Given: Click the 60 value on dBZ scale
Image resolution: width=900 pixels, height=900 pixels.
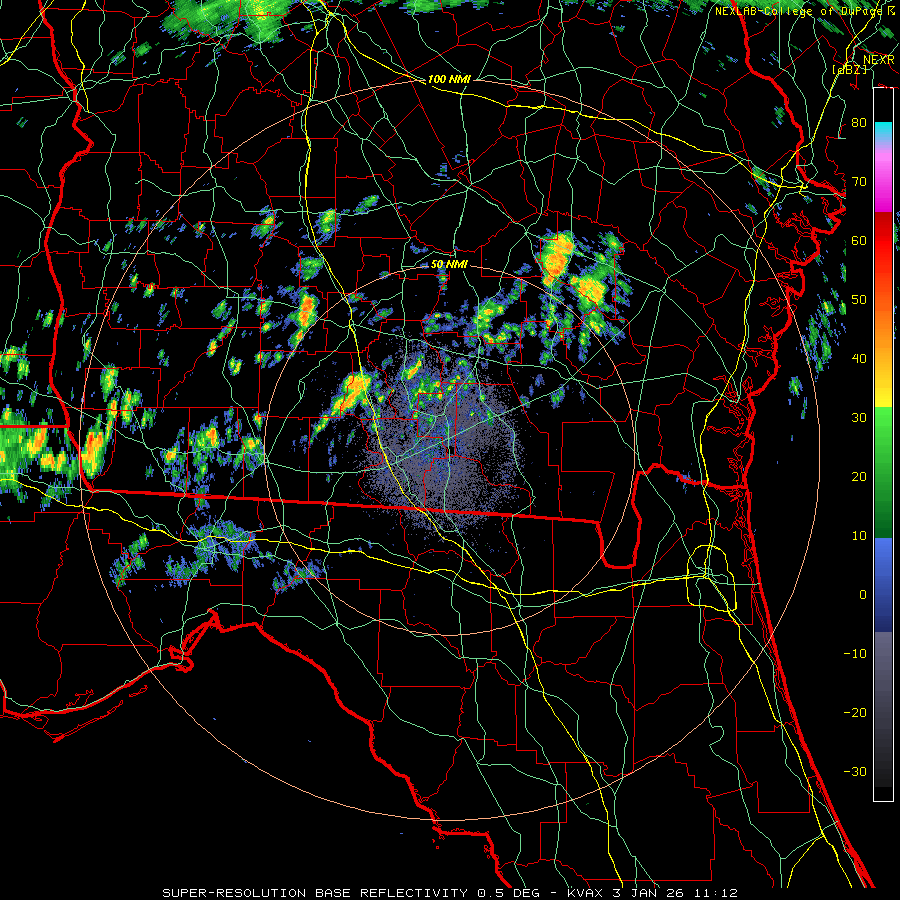Looking at the screenshot, I should click(859, 241).
